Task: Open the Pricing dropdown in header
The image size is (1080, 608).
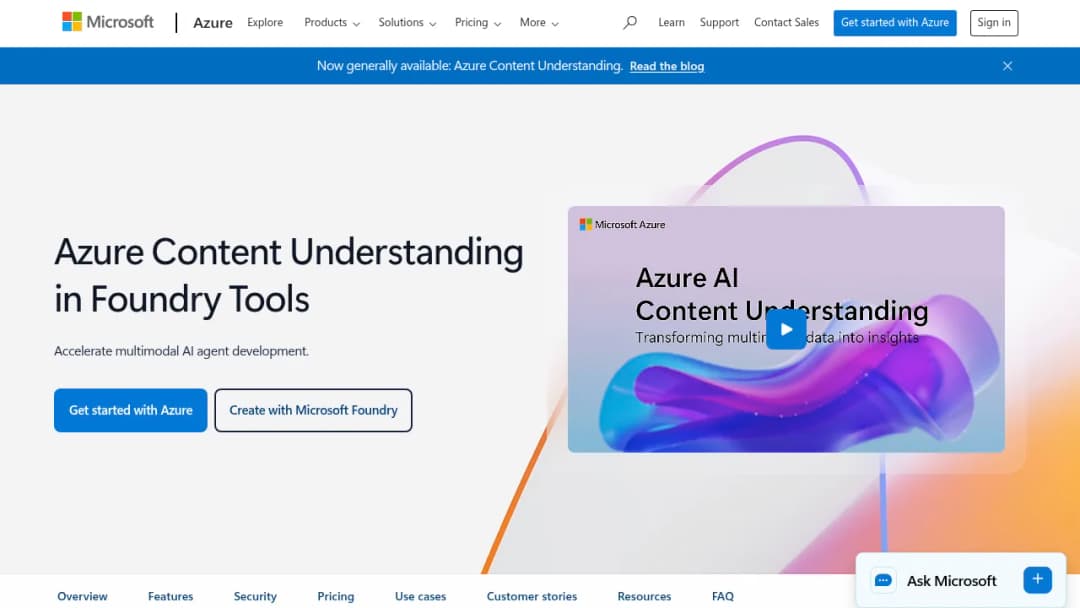Action: (x=477, y=23)
